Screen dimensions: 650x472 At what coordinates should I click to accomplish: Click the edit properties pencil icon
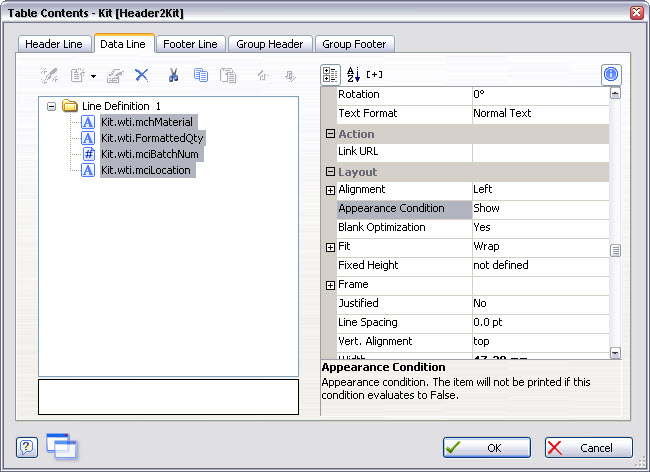click(x=115, y=75)
